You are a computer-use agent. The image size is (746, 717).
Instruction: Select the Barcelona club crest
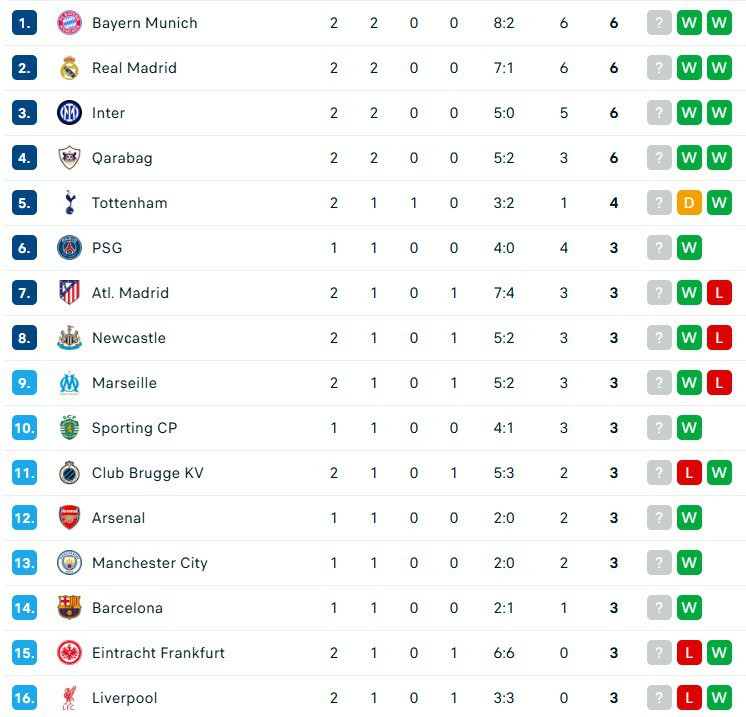click(69, 607)
